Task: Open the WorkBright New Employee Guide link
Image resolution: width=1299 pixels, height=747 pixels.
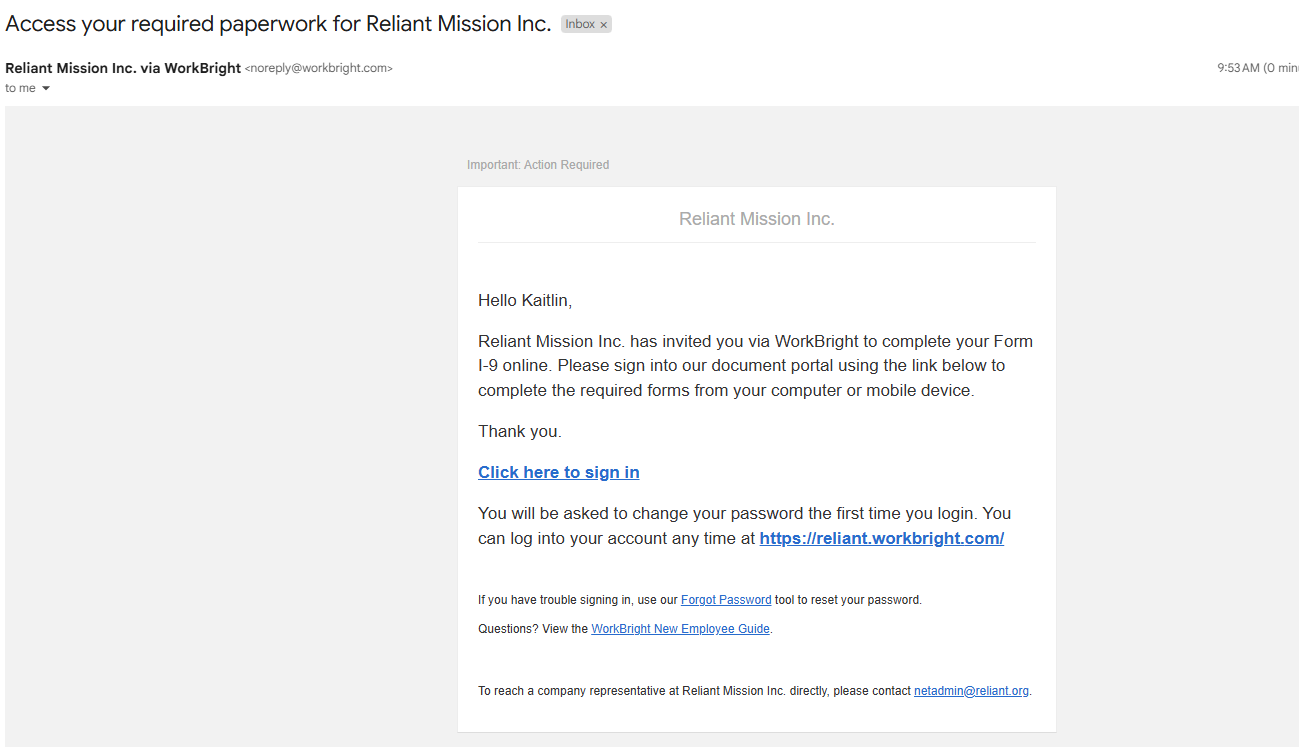Action: coord(680,629)
